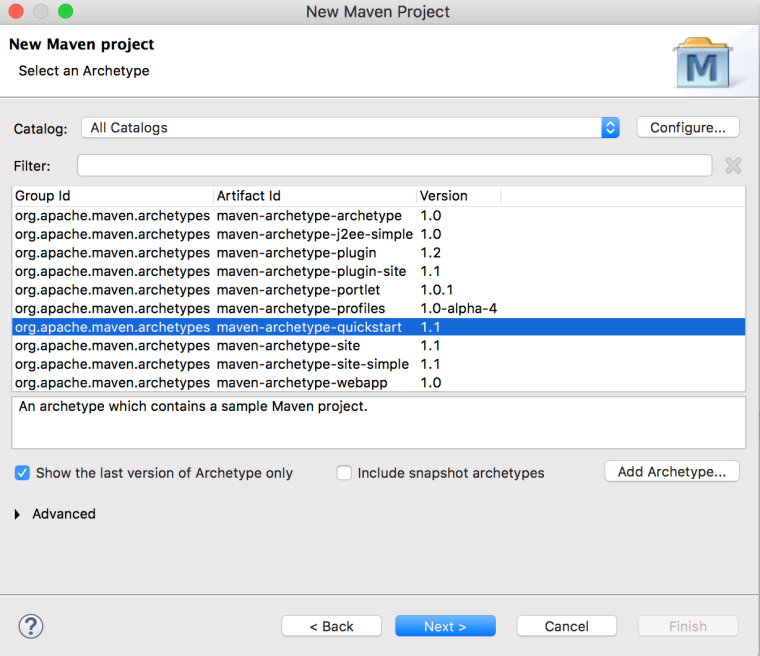The width and height of the screenshot is (760, 656).
Task: Select maven-archetype-profiles row
Action: pos(379,309)
